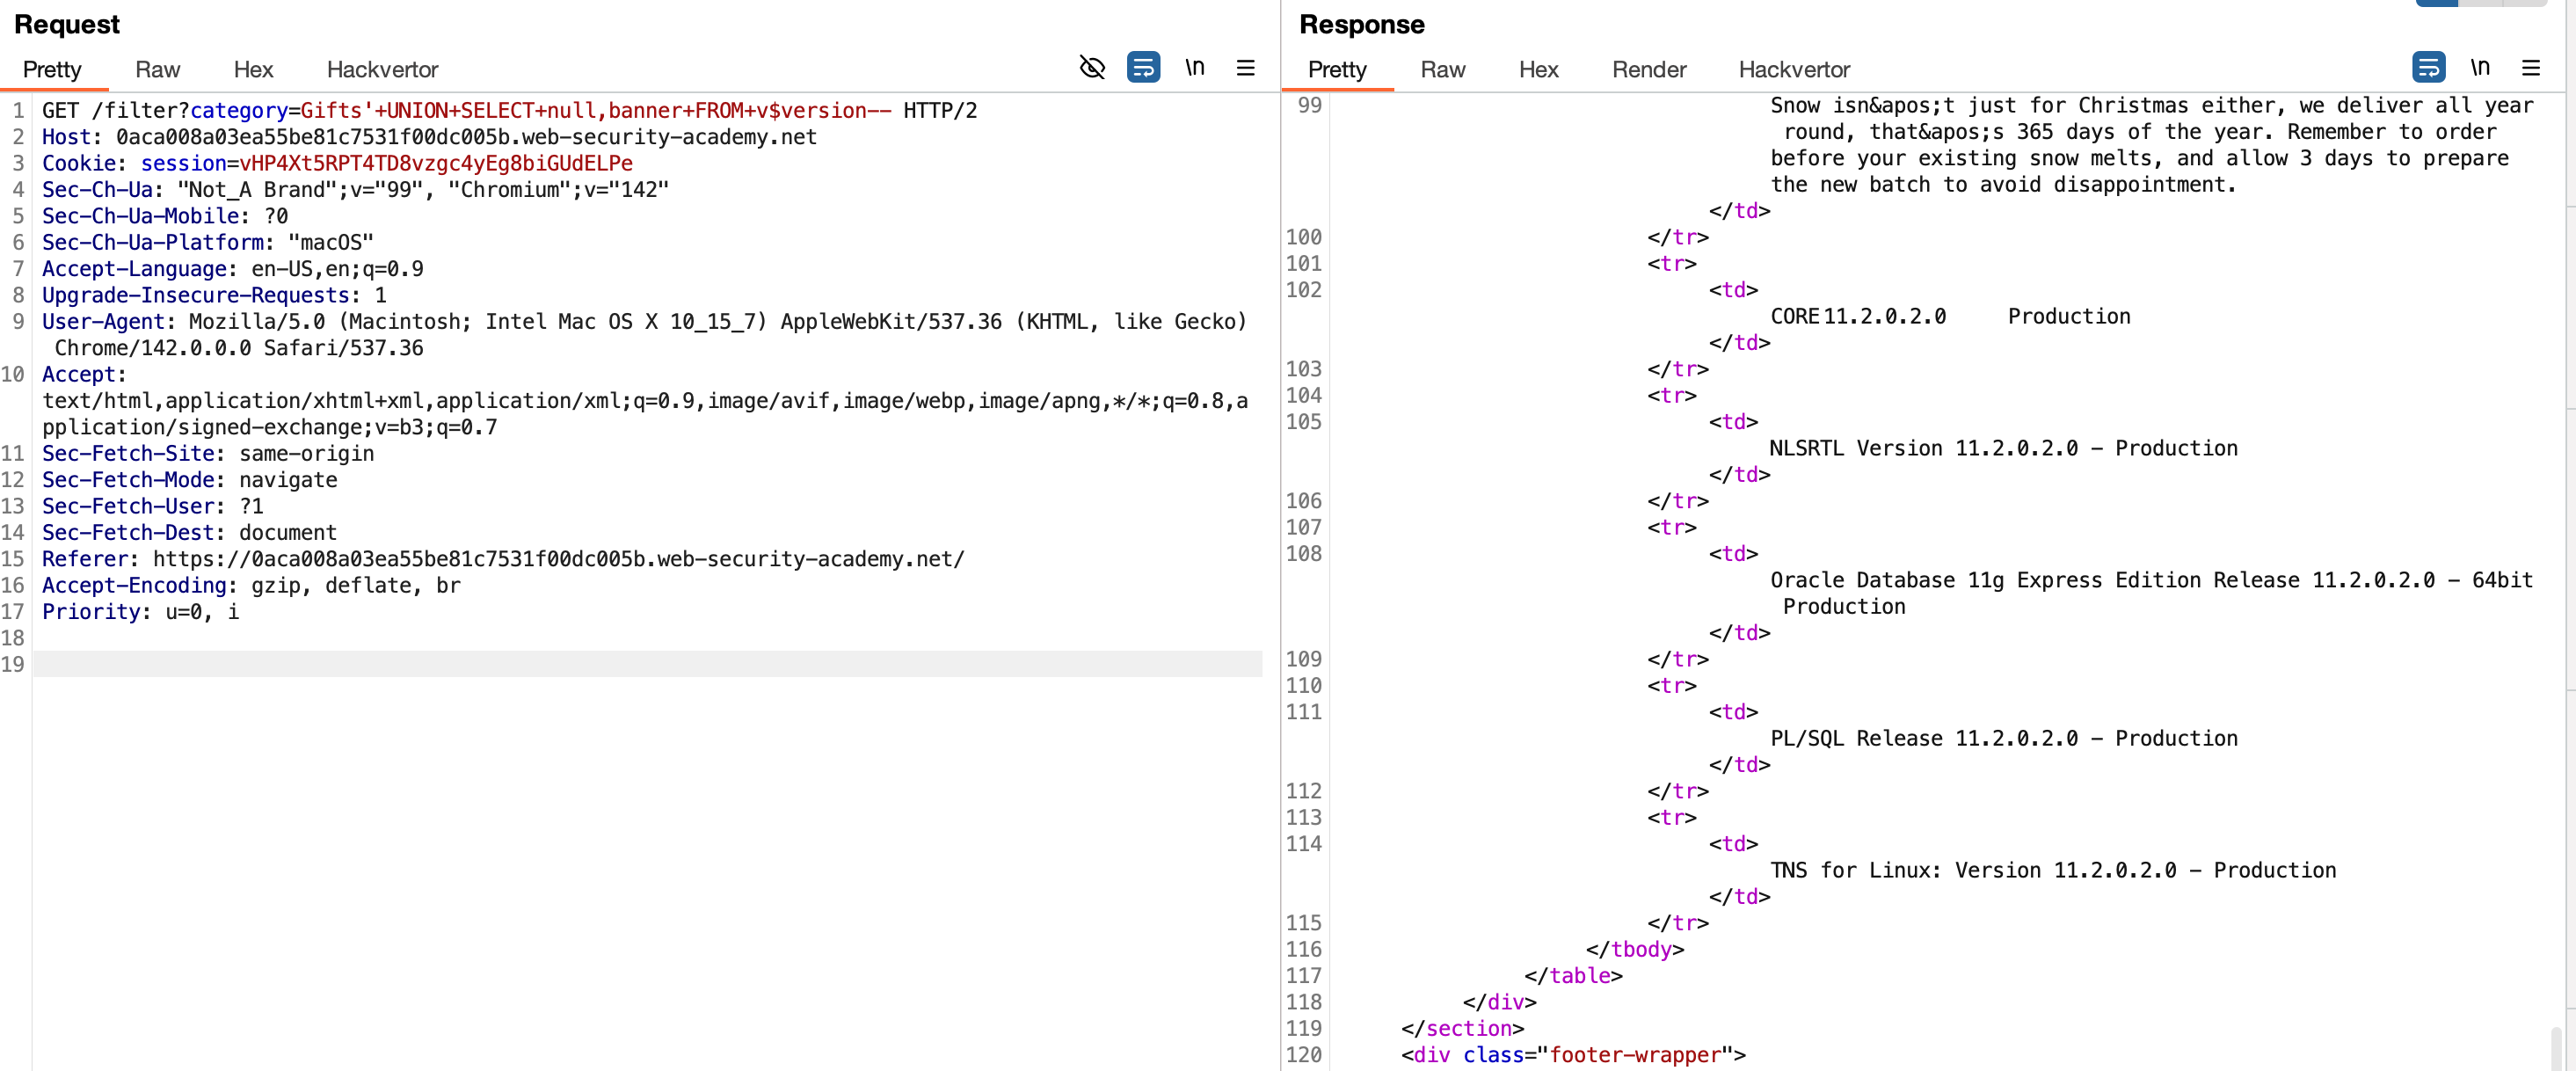Select the side-by-side layout button at top right
This screenshot has height=1071, width=2576.
(2437, 3)
